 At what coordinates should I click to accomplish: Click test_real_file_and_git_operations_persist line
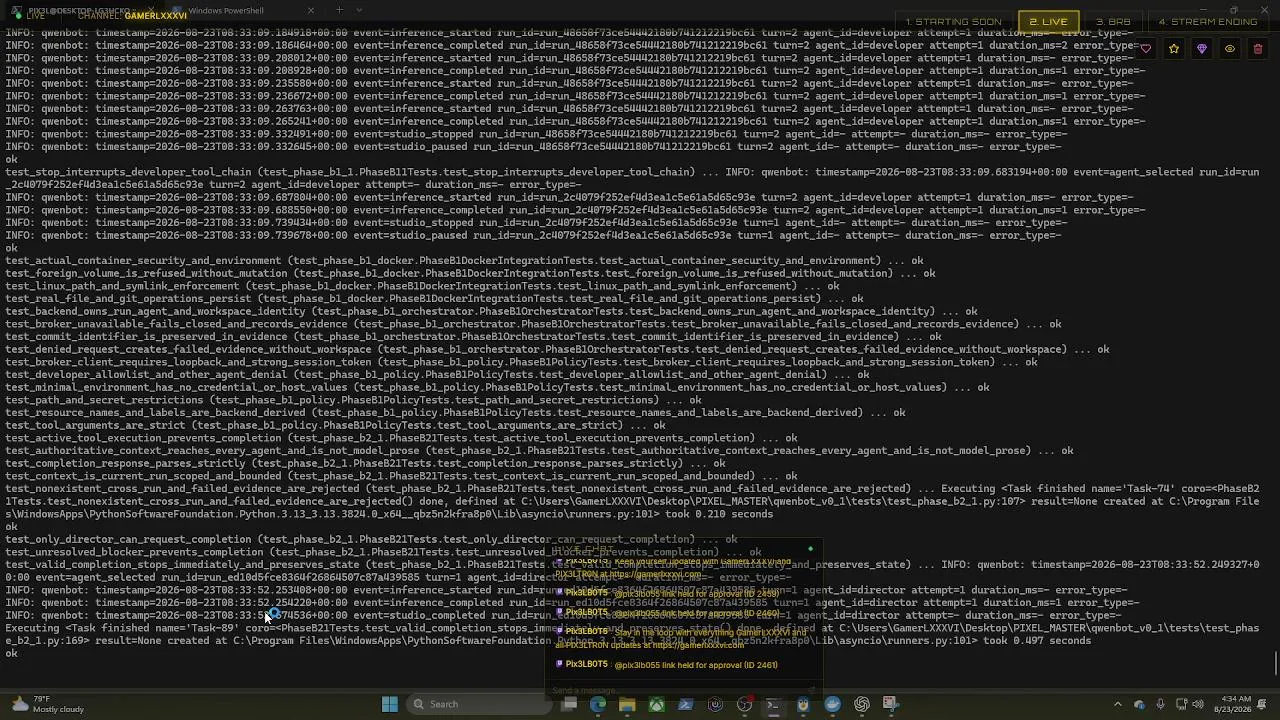434,299
